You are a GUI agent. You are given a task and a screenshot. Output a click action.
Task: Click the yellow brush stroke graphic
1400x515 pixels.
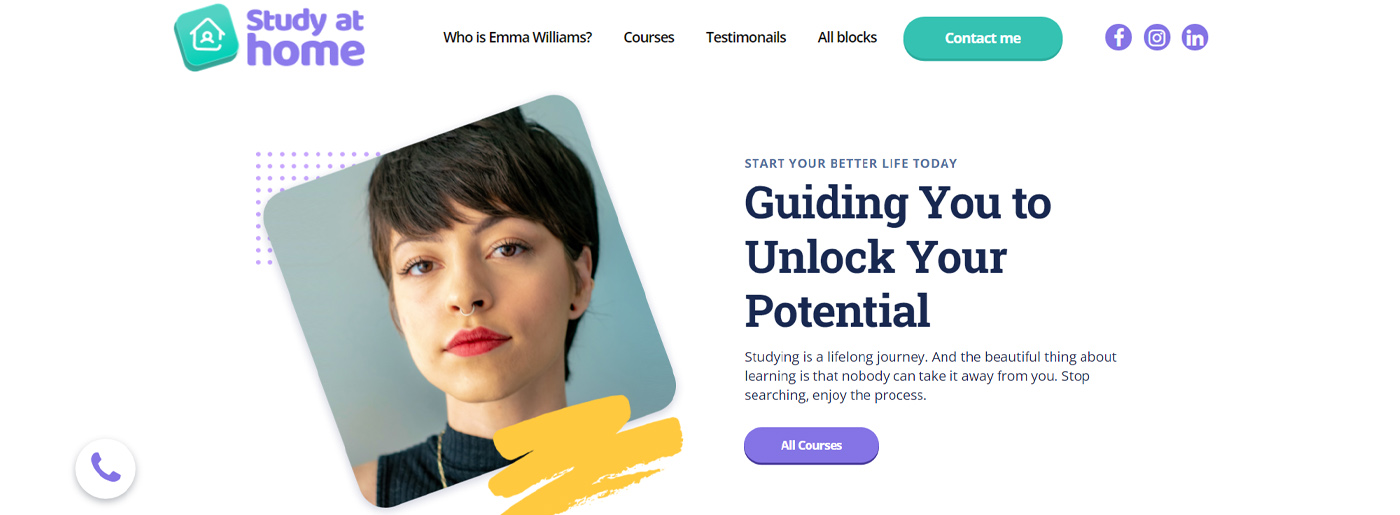[x=587, y=454]
